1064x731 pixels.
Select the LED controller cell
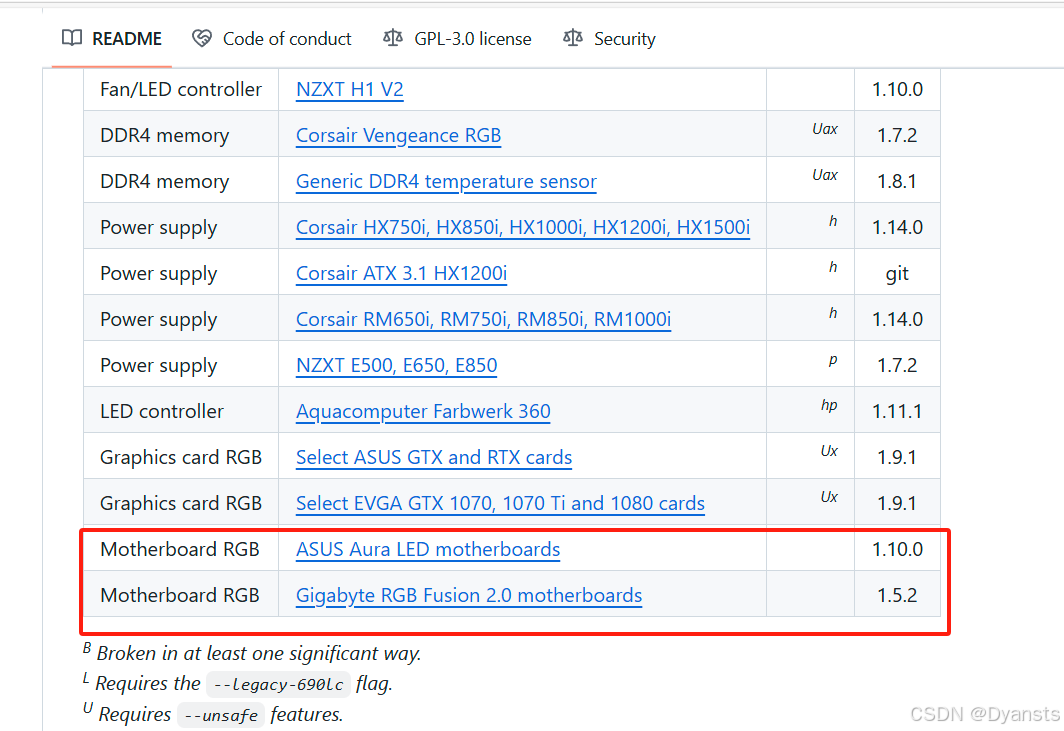click(180, 411)
